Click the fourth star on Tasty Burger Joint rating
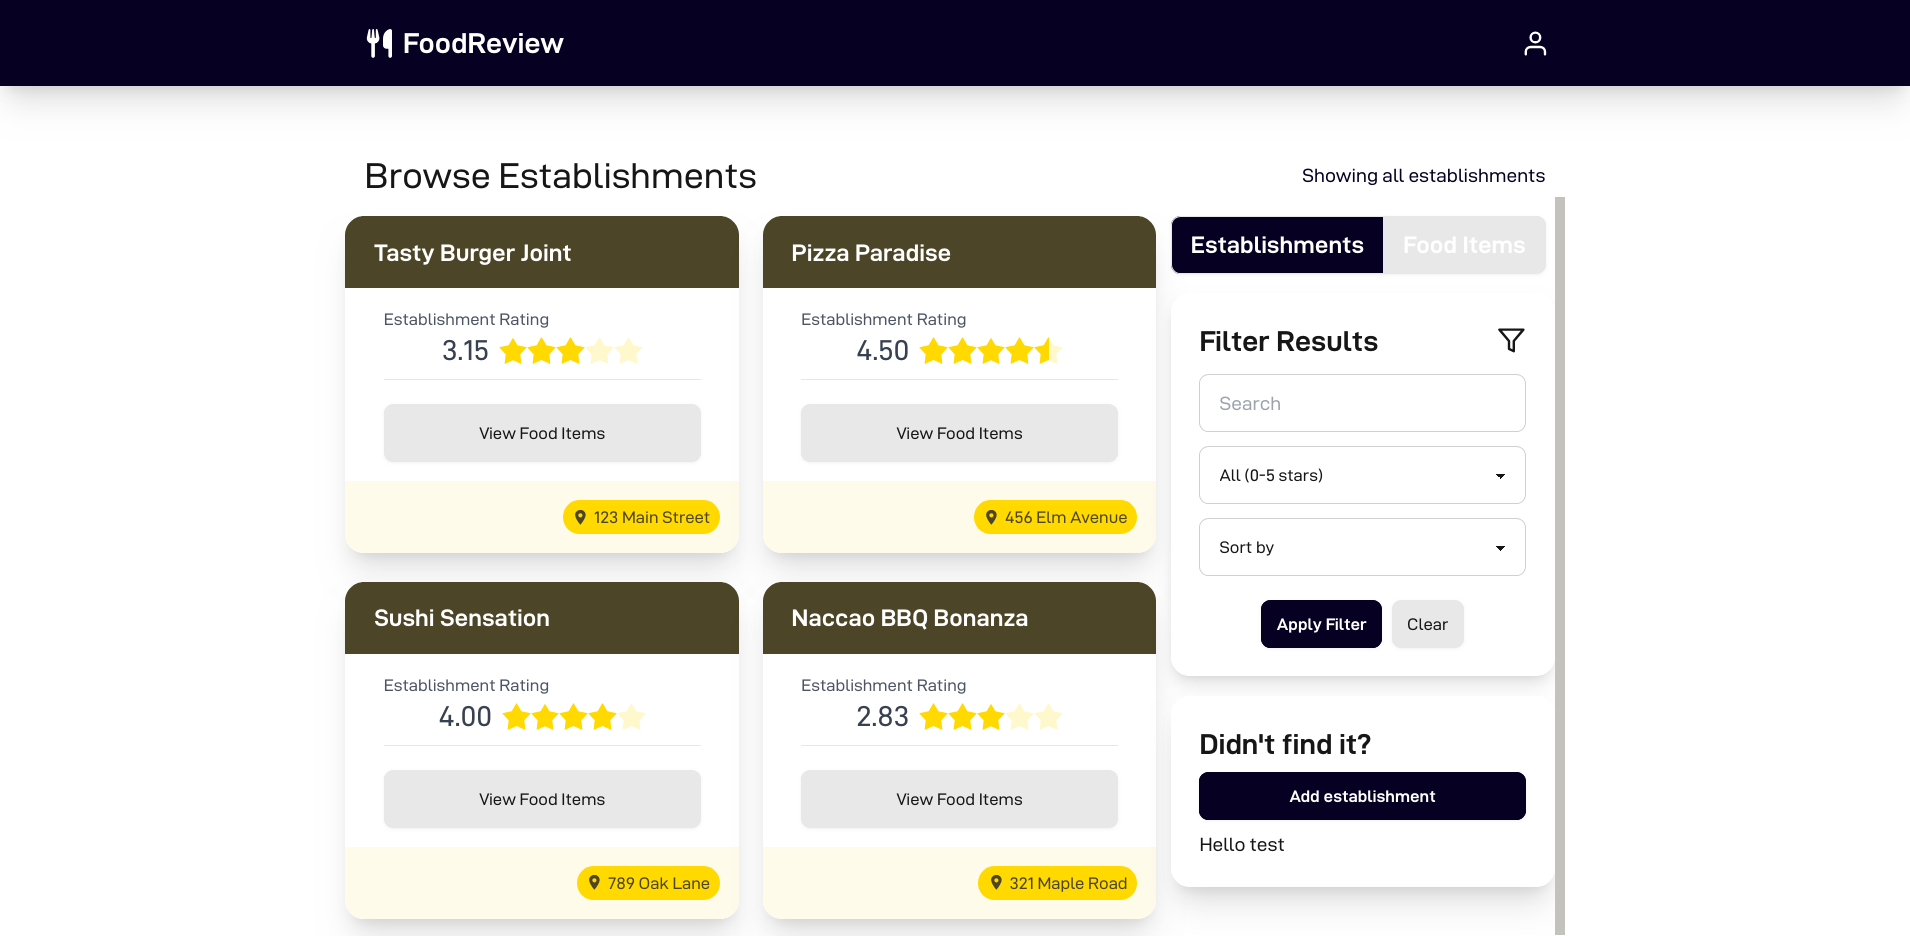This screenshot has width=1910, height=936. [x=599, y=351]
